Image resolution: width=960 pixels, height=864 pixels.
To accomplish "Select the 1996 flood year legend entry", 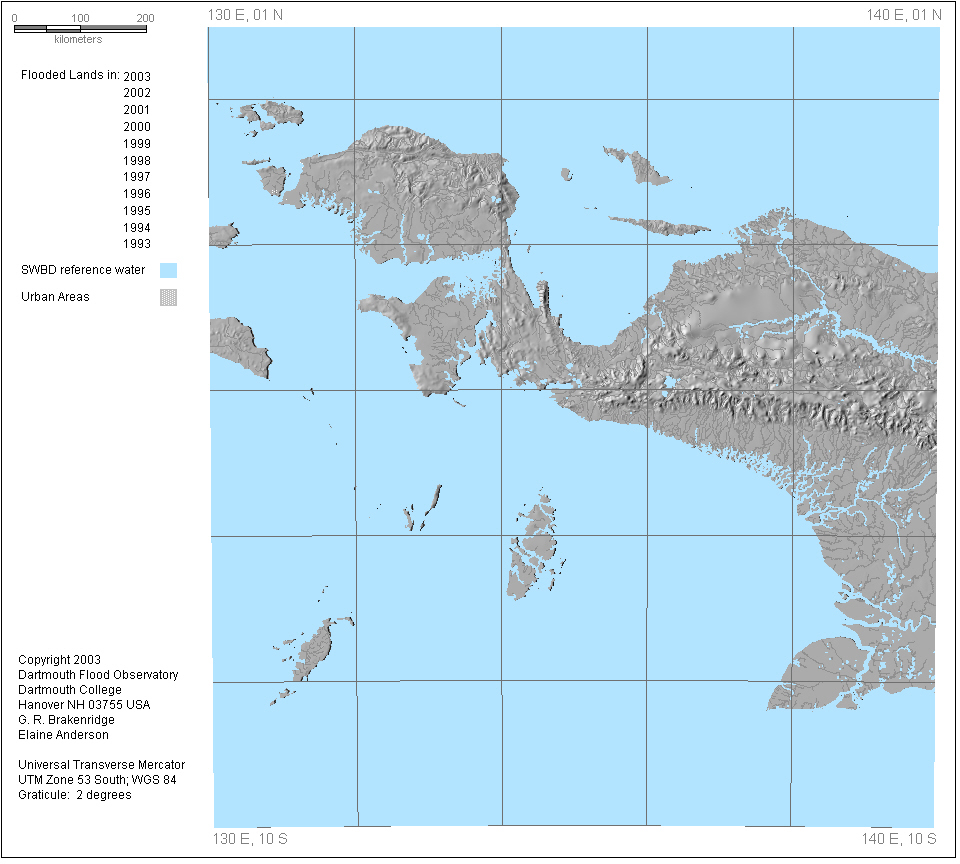I will click(137, 194).
